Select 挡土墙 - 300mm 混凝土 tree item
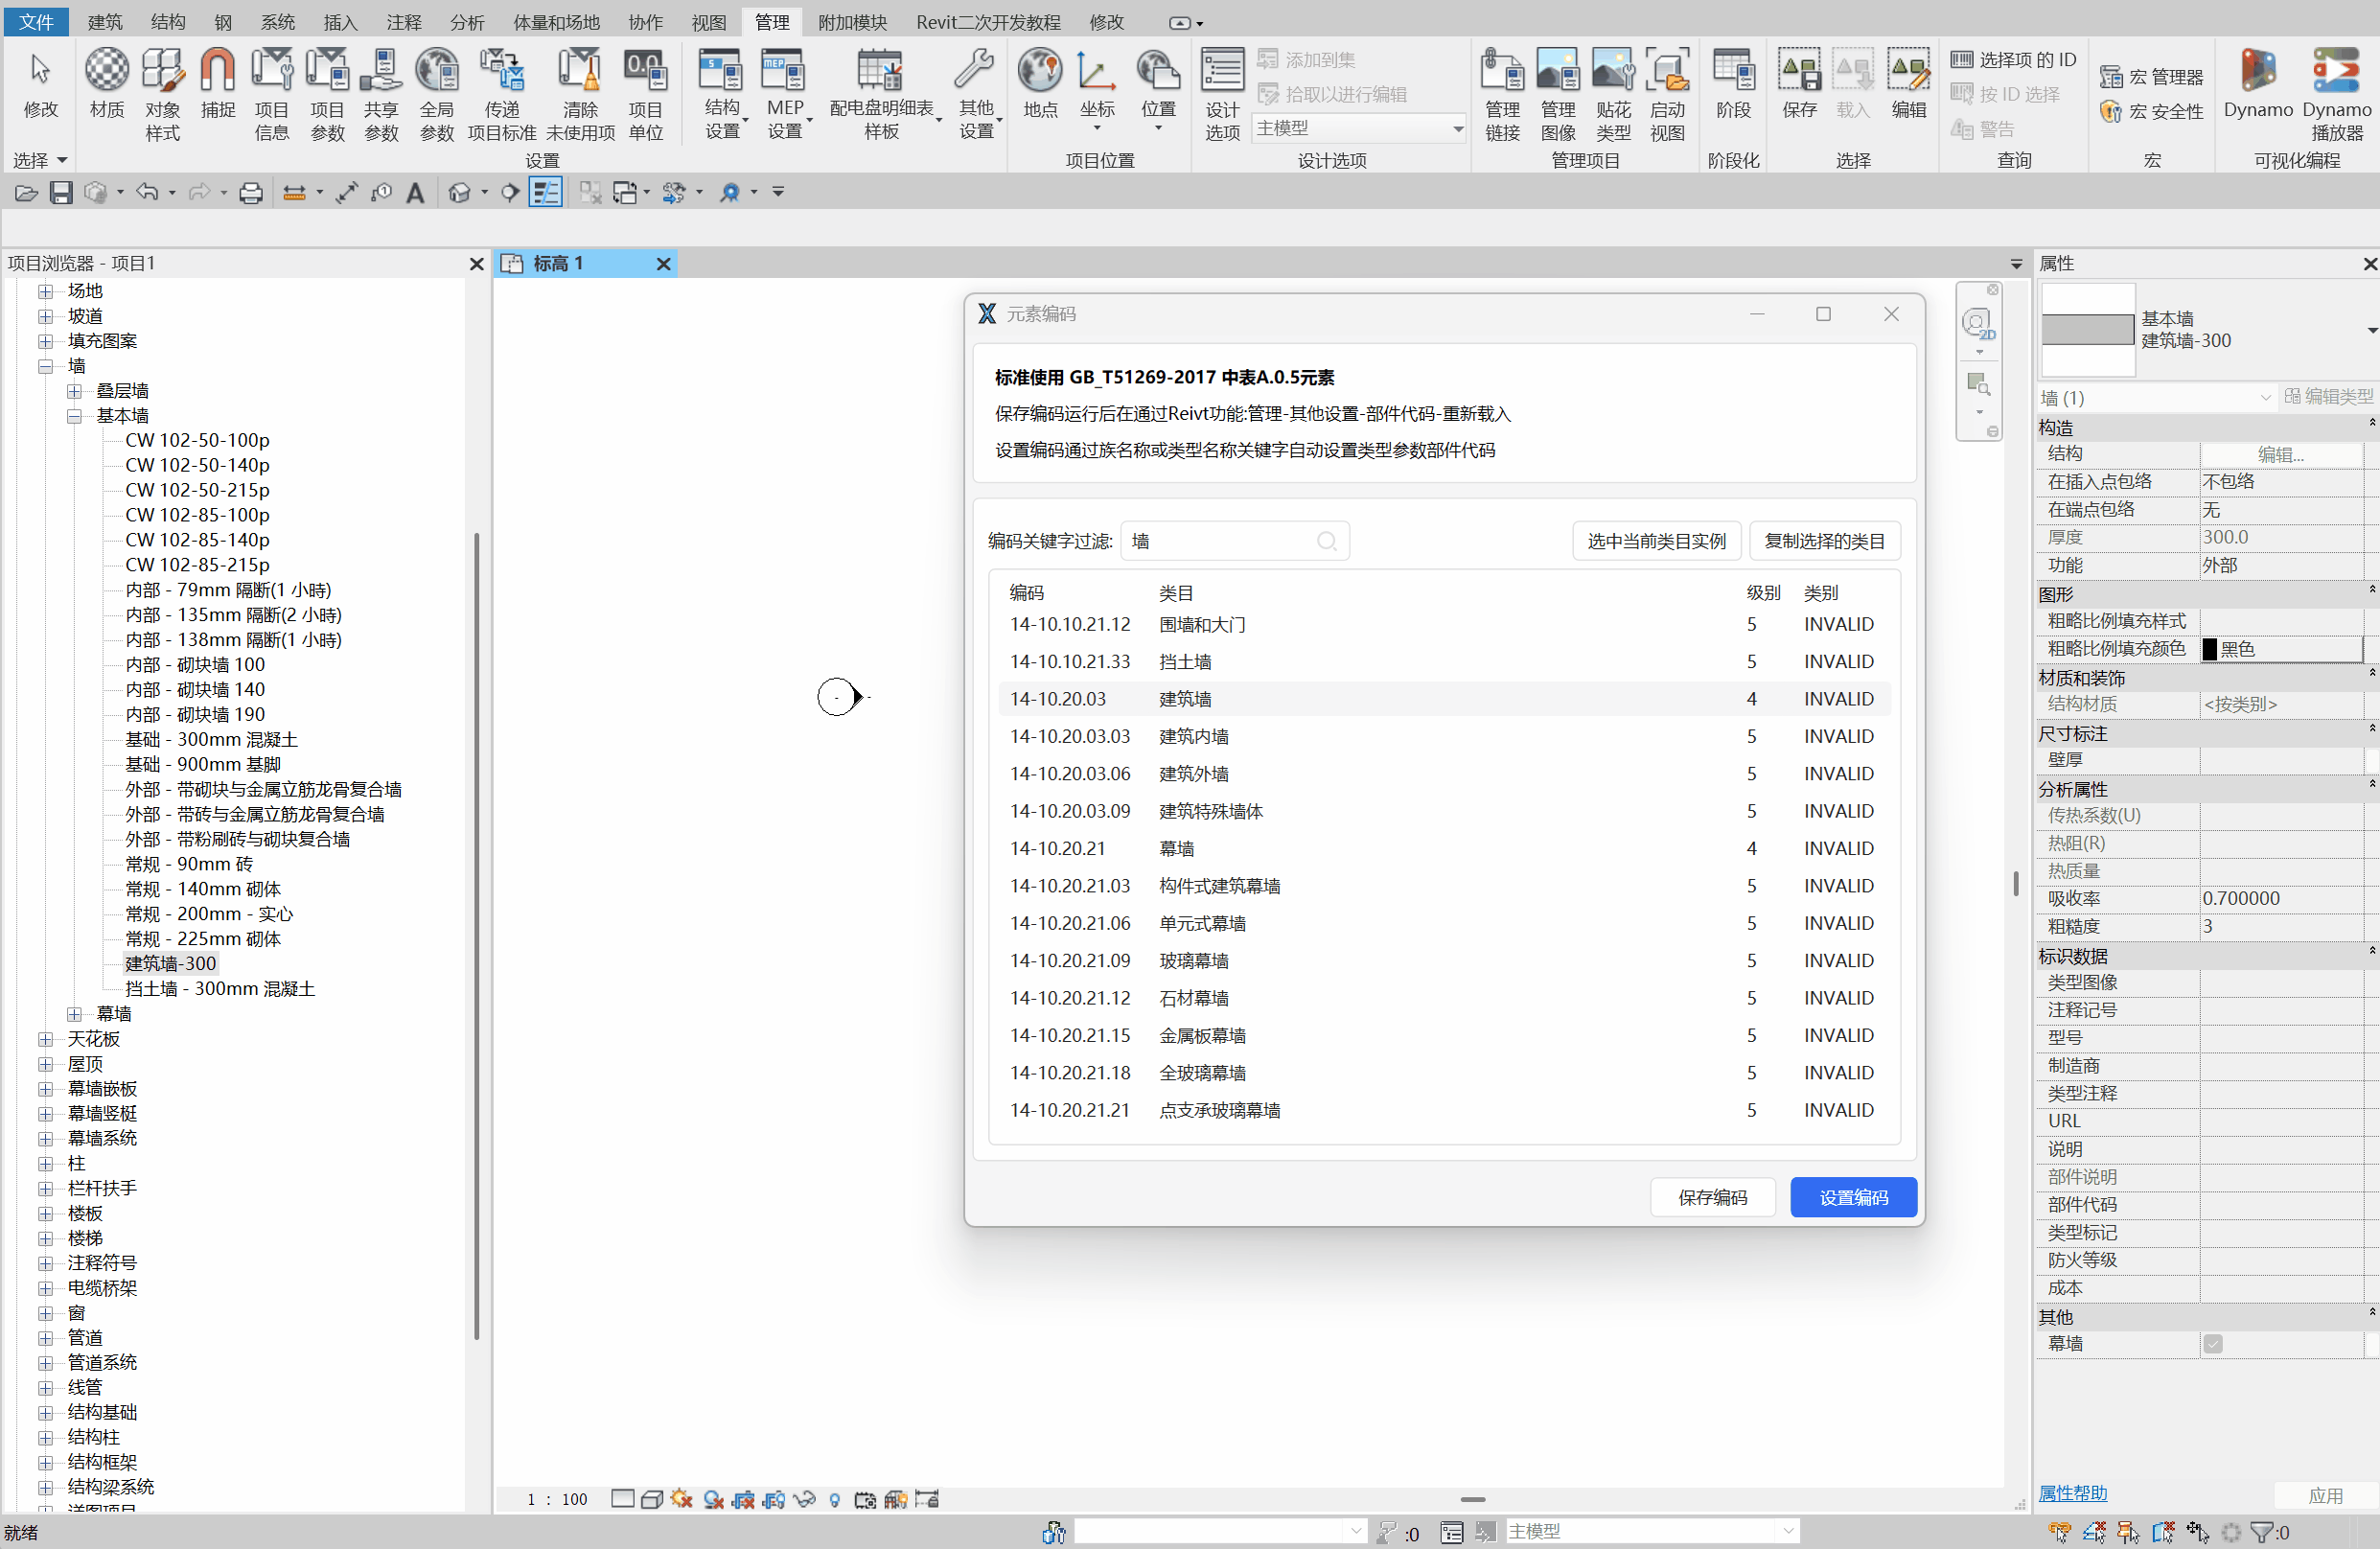This screenshot has width=2380, height=1549. (x=219, y=988)
